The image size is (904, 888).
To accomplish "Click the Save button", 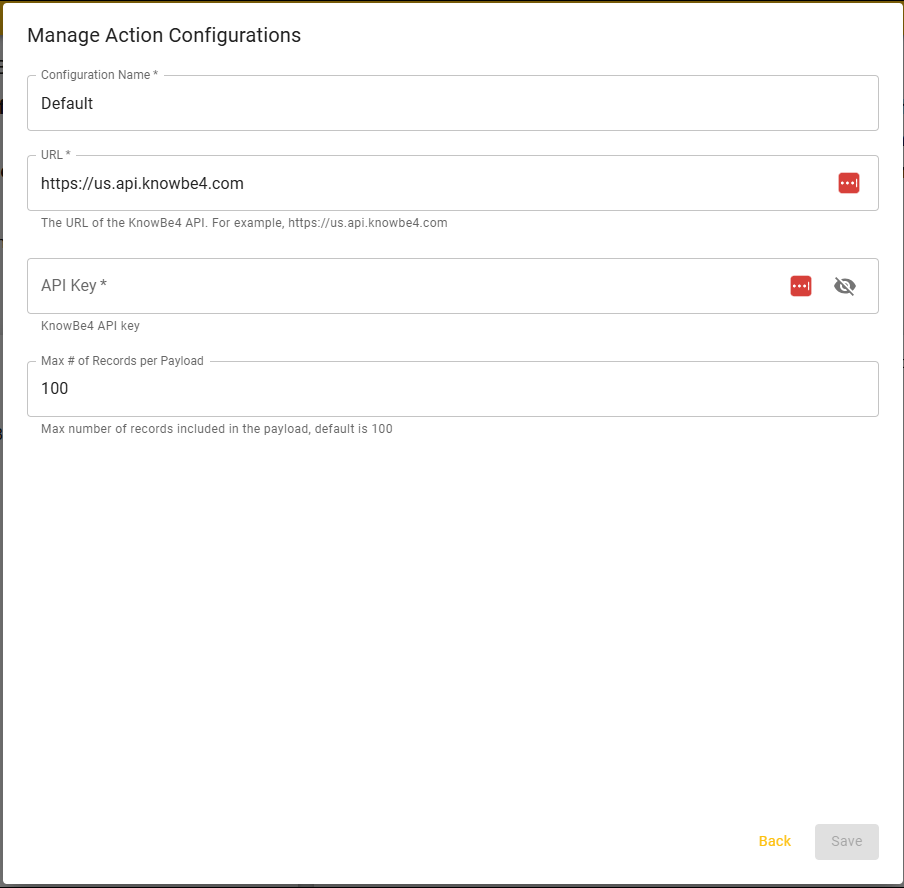I will pos(846,841).
